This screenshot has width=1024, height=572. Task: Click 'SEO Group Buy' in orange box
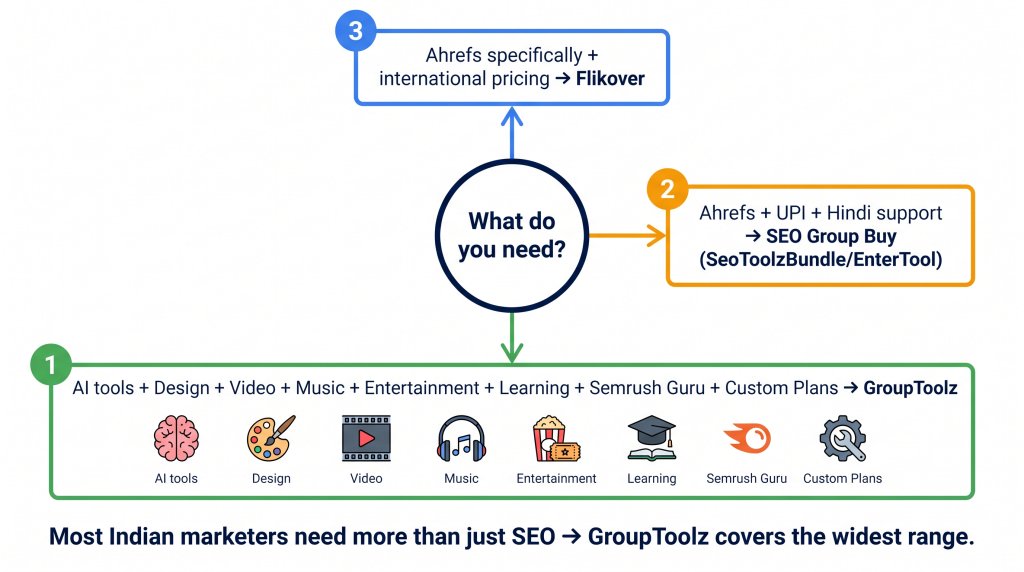(x=831, y=236)
